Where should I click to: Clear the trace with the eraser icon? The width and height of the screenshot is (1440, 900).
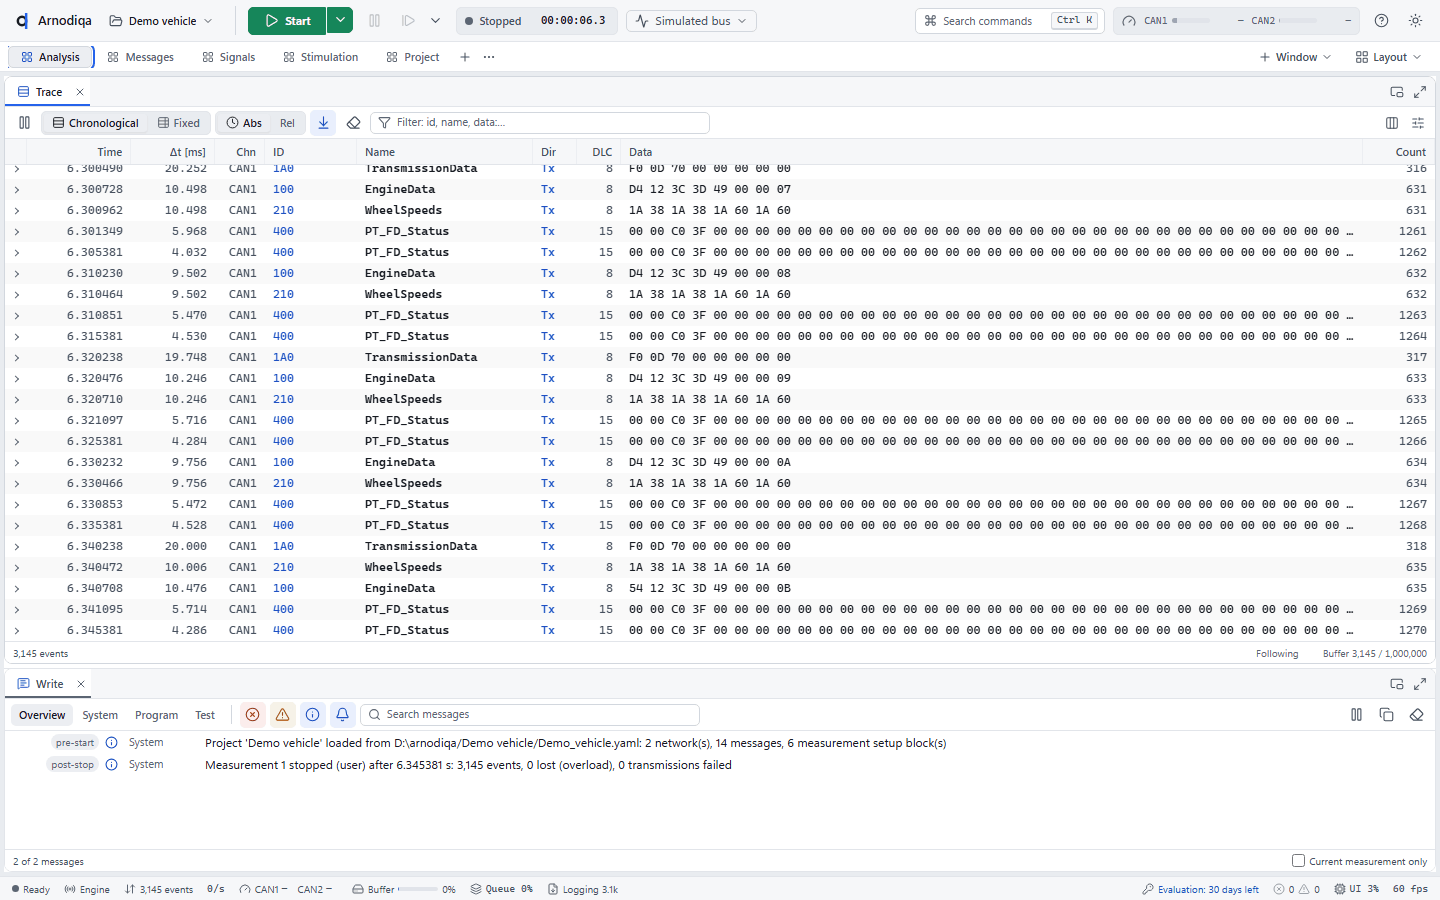coord(353,123)
